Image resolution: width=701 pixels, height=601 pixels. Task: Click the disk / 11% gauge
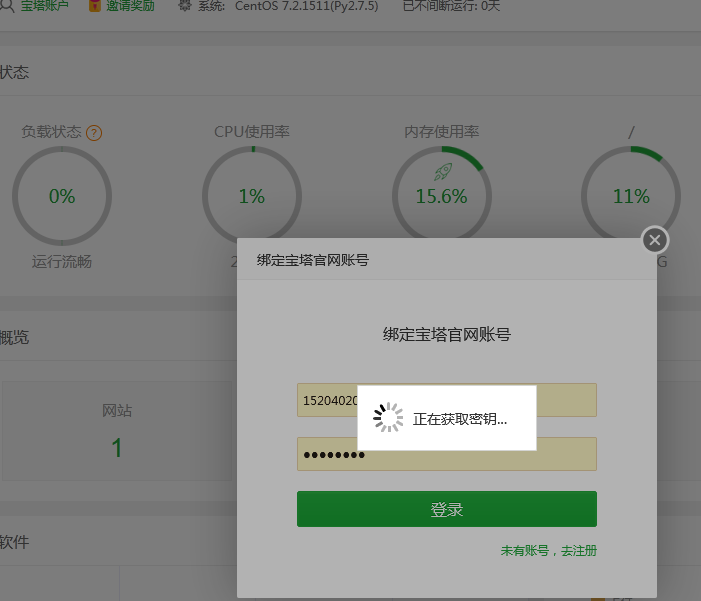(x=631, y=196)
